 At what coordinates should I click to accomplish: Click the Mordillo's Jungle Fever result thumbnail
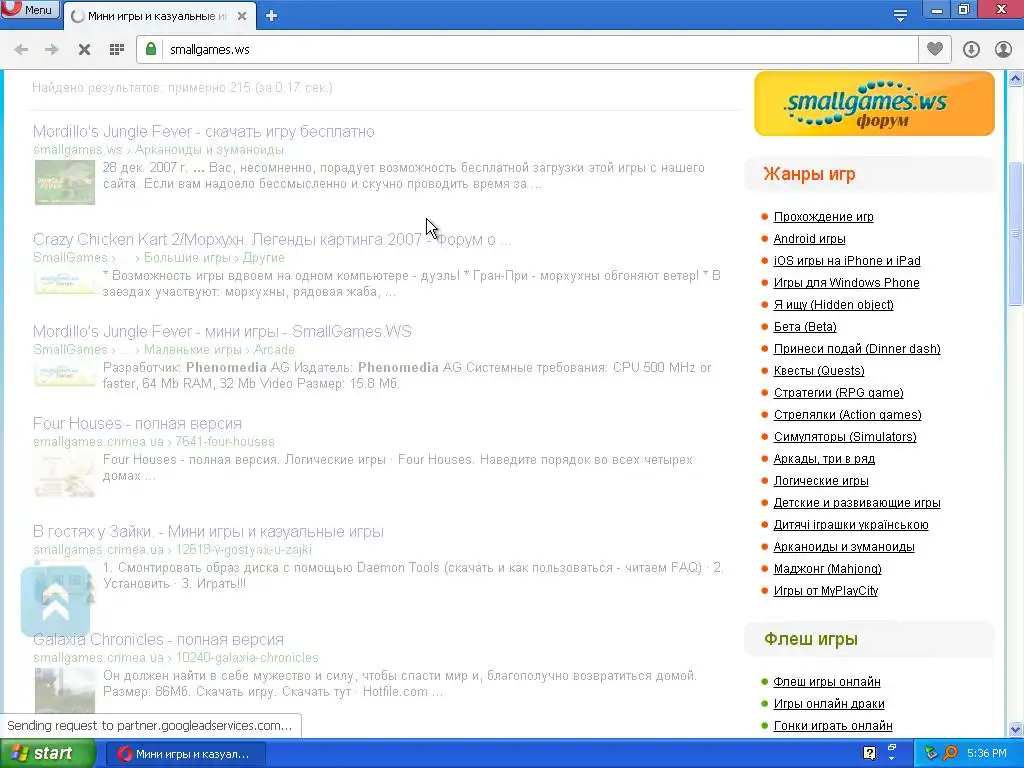tap(65, 182)
